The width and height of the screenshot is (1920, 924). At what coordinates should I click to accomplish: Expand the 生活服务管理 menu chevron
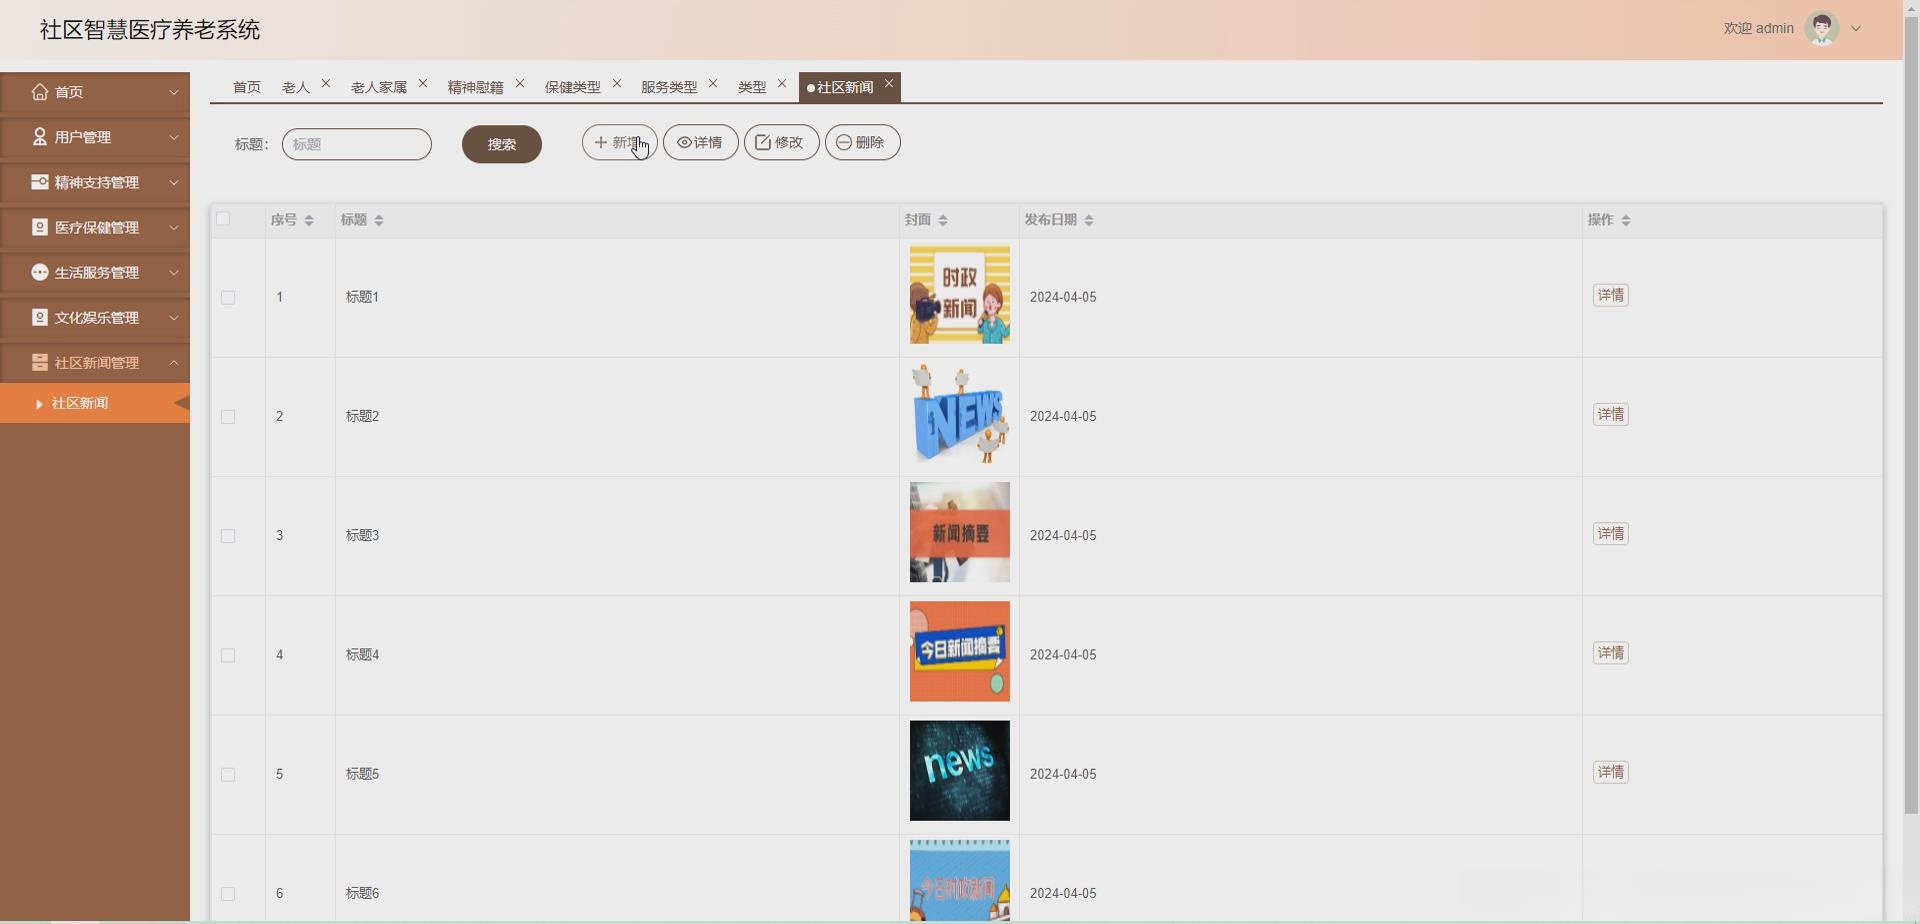pos(174,272)
